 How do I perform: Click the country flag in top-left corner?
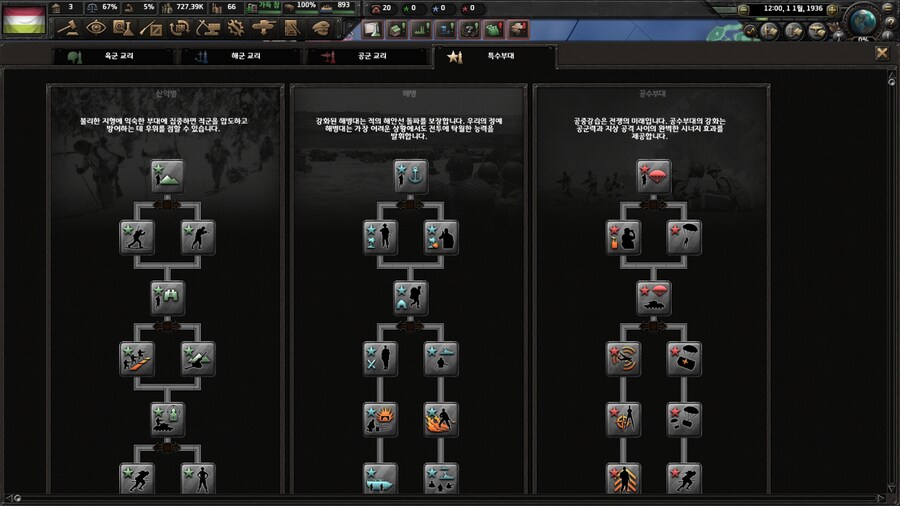pyautogui.click(x=24, y=20)
